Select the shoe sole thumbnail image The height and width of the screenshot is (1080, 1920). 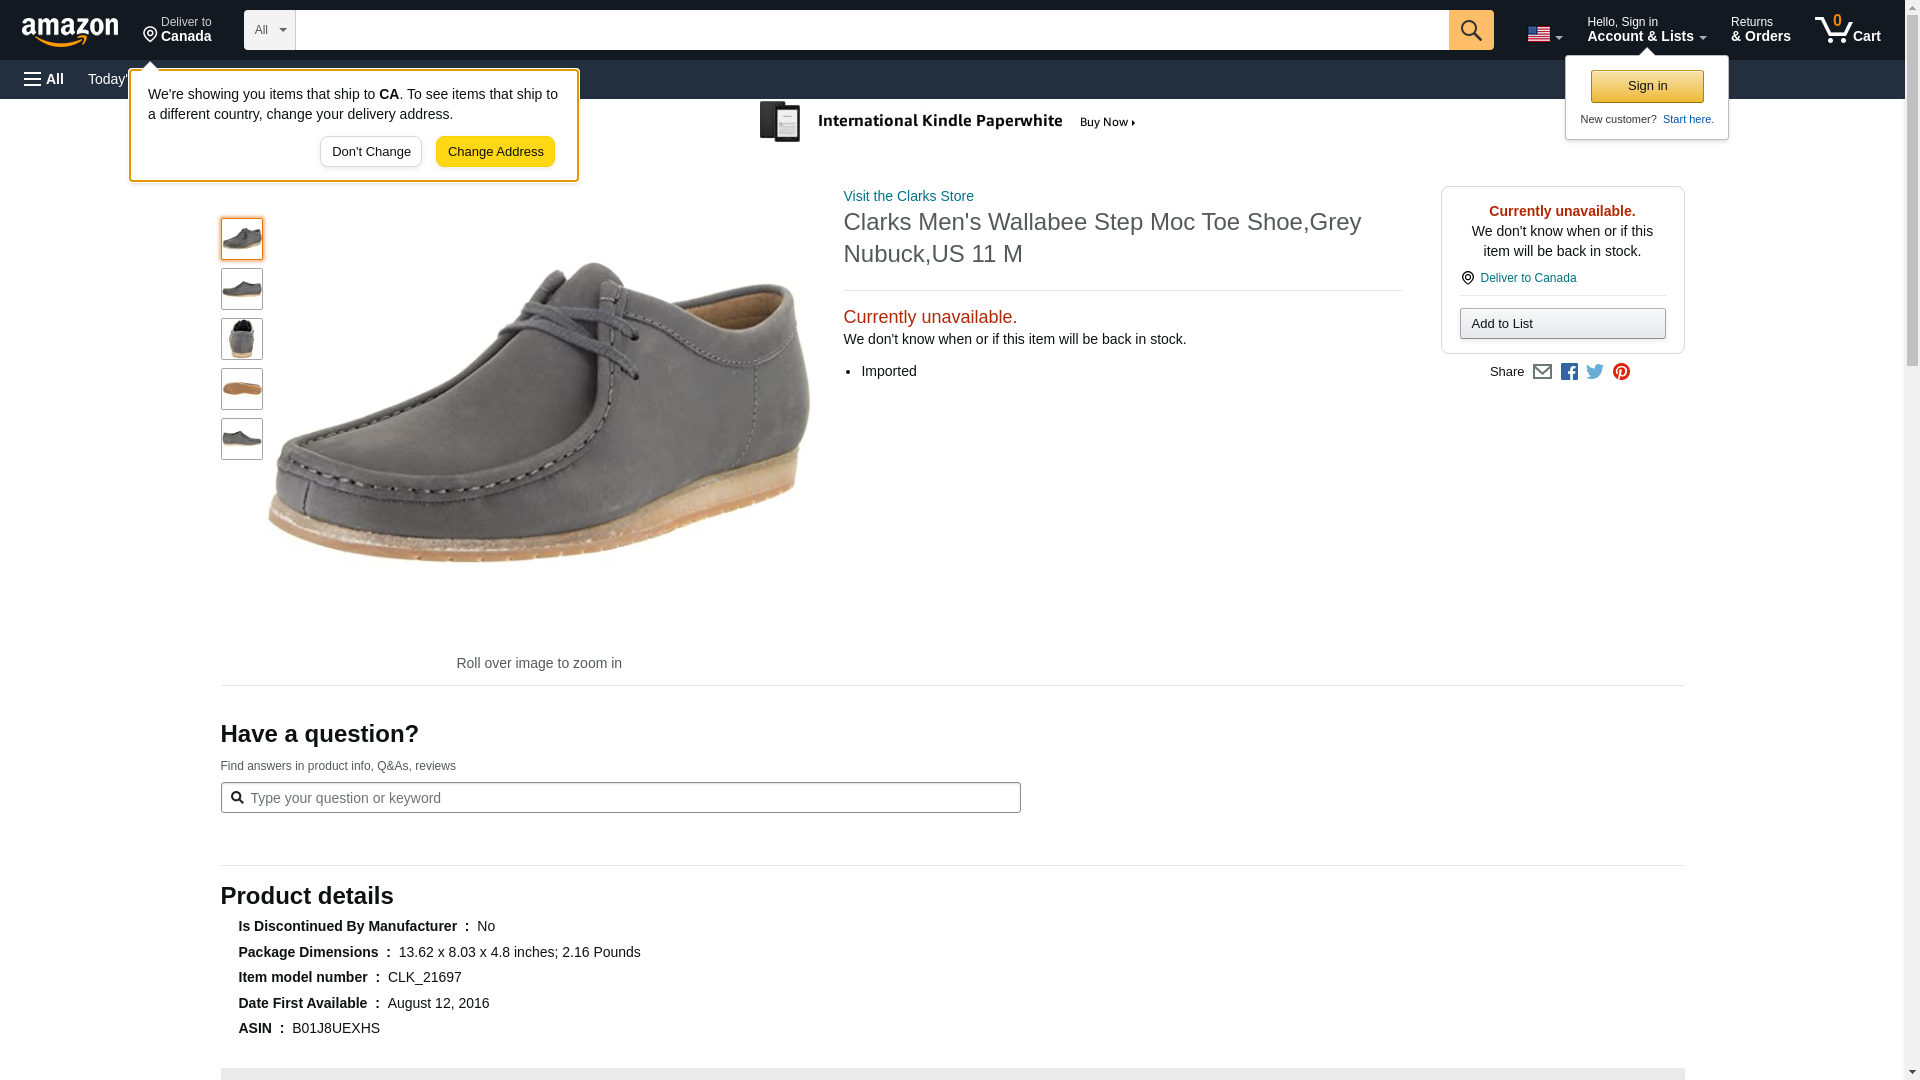(x=242, y=389)
